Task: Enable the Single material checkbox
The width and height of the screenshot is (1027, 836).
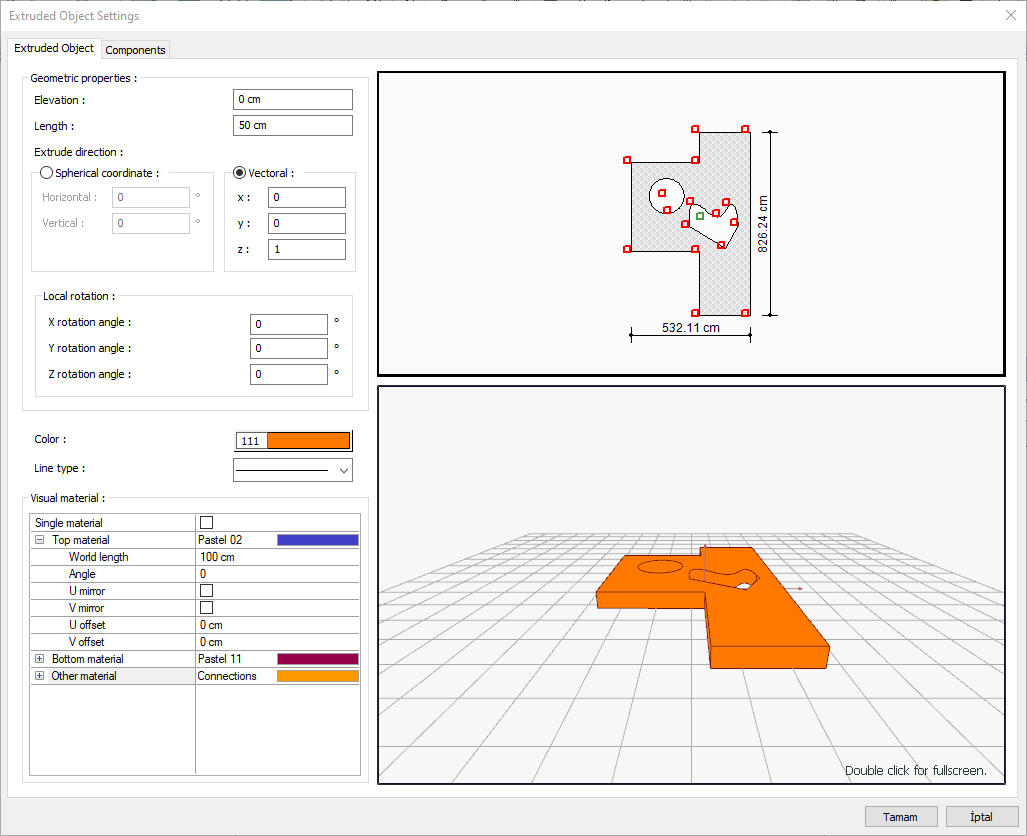Action: click(x=207, y=522)
